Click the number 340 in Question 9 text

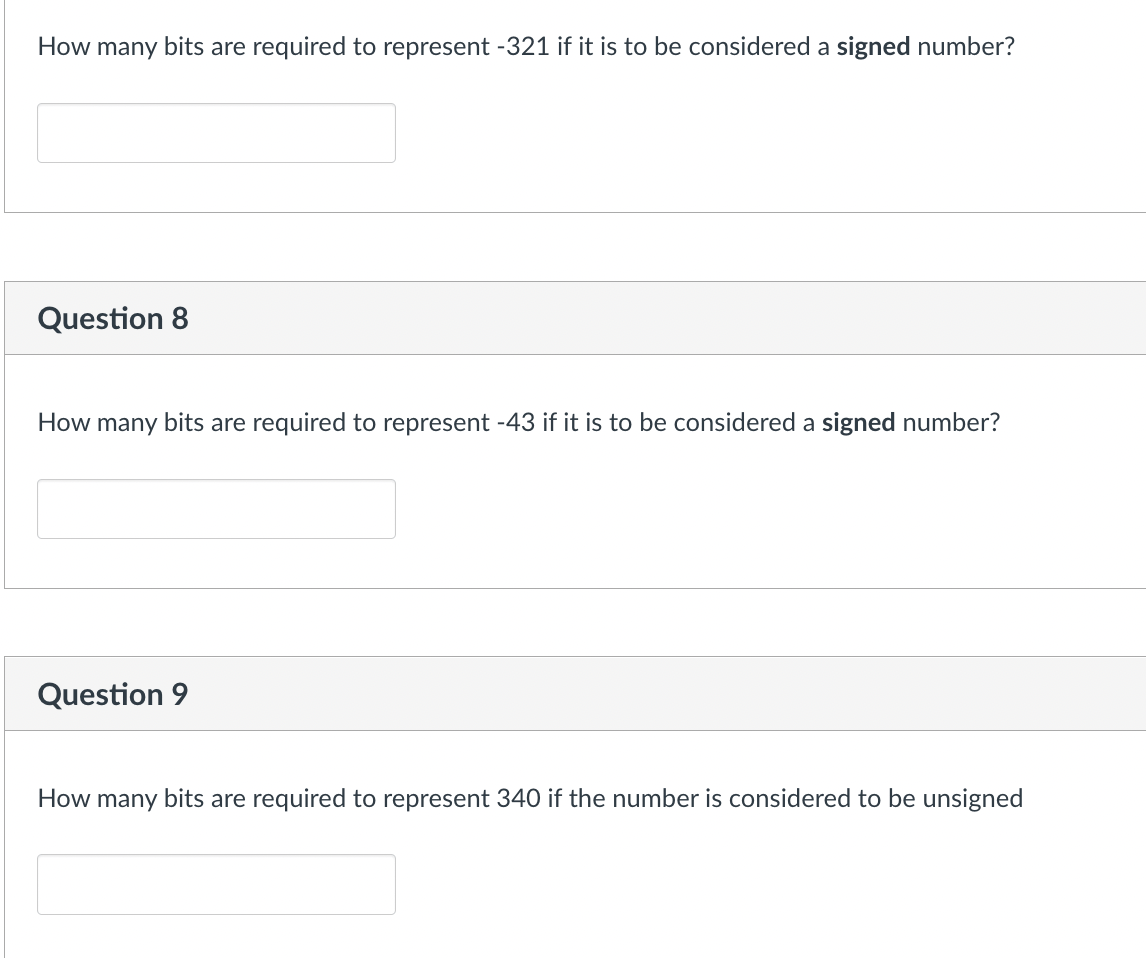[518, 798]
